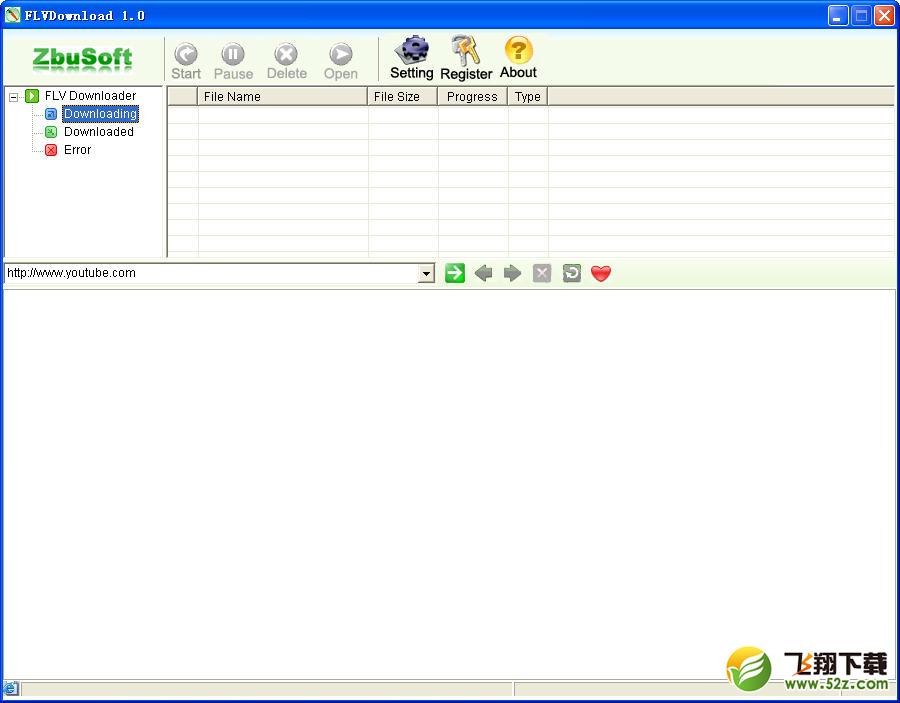900x703 pixels.
Task: Sort by Progress column header
Action: point(472,96)
